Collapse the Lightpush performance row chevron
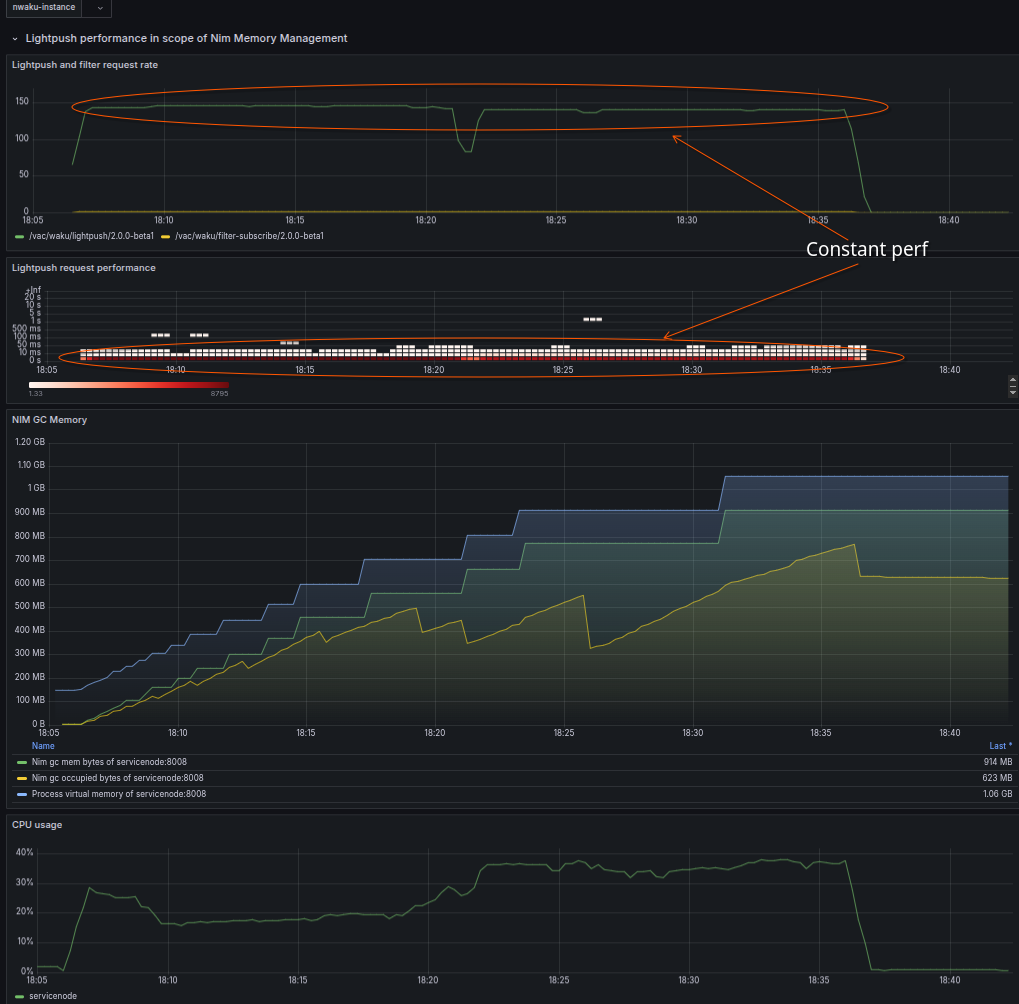1019x1004 pixels. (15, 39)
